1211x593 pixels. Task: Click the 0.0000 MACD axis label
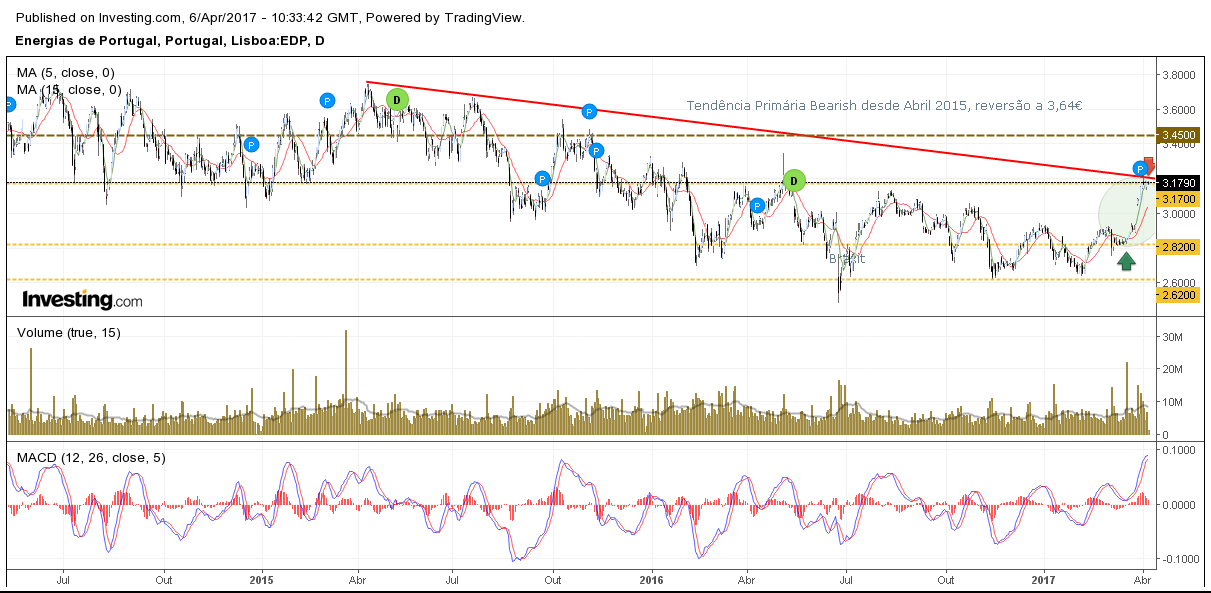tap(1179, 504)
